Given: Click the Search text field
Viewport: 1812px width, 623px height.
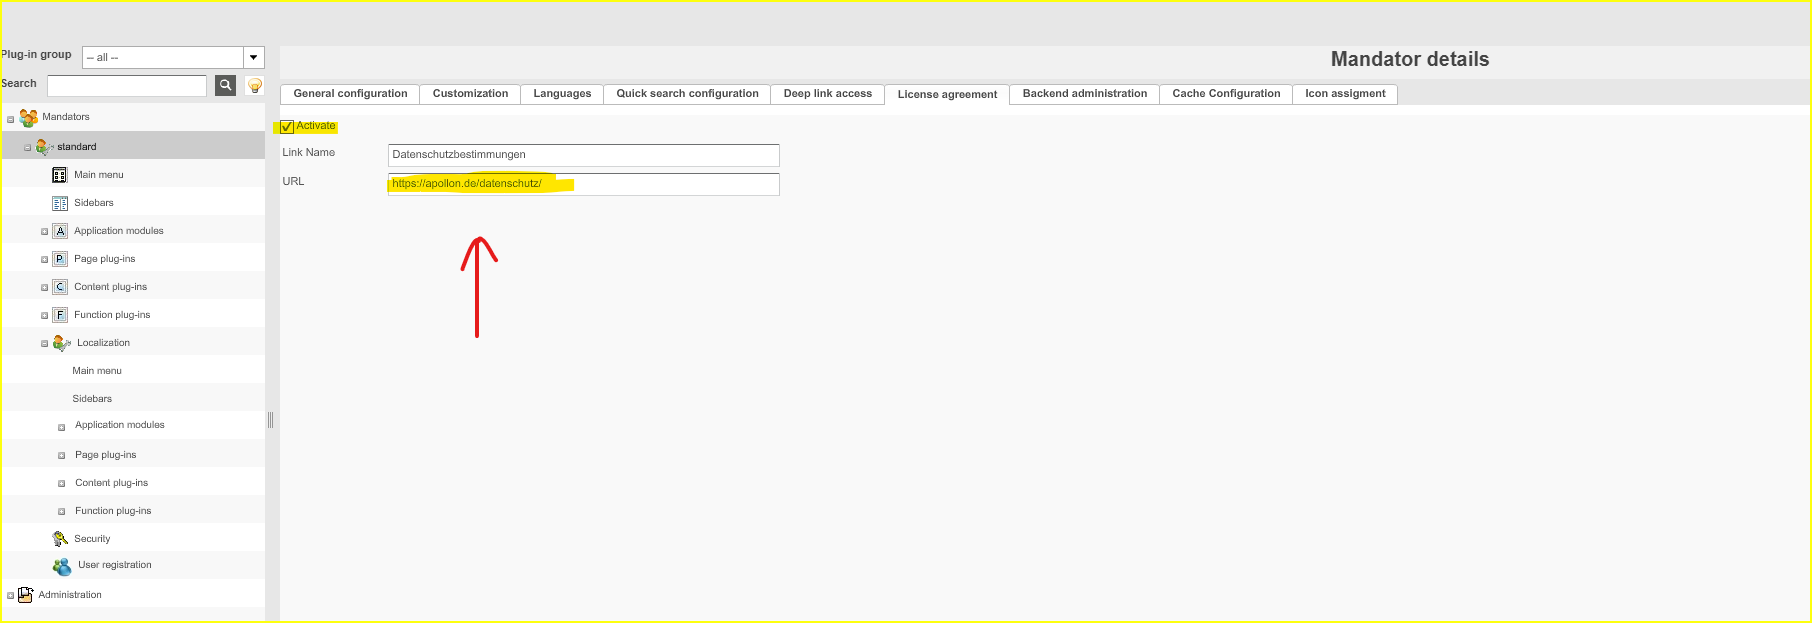Looking at the screenshot, I should tap(127, 86).
